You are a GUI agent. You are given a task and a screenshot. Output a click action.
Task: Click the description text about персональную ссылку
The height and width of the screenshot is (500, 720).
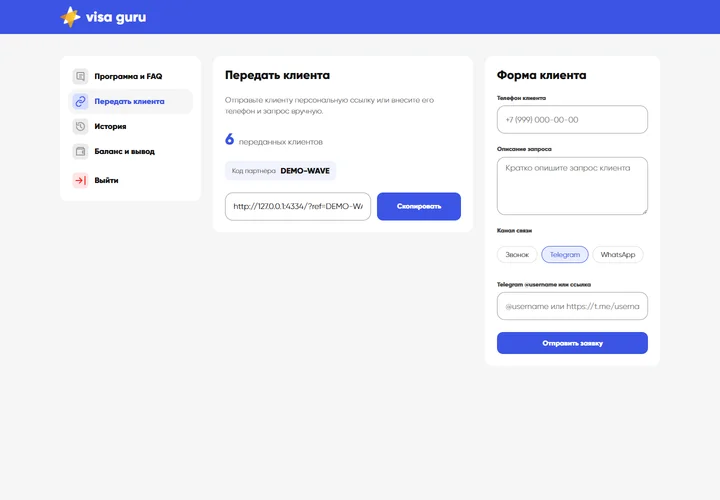(329, 105)
